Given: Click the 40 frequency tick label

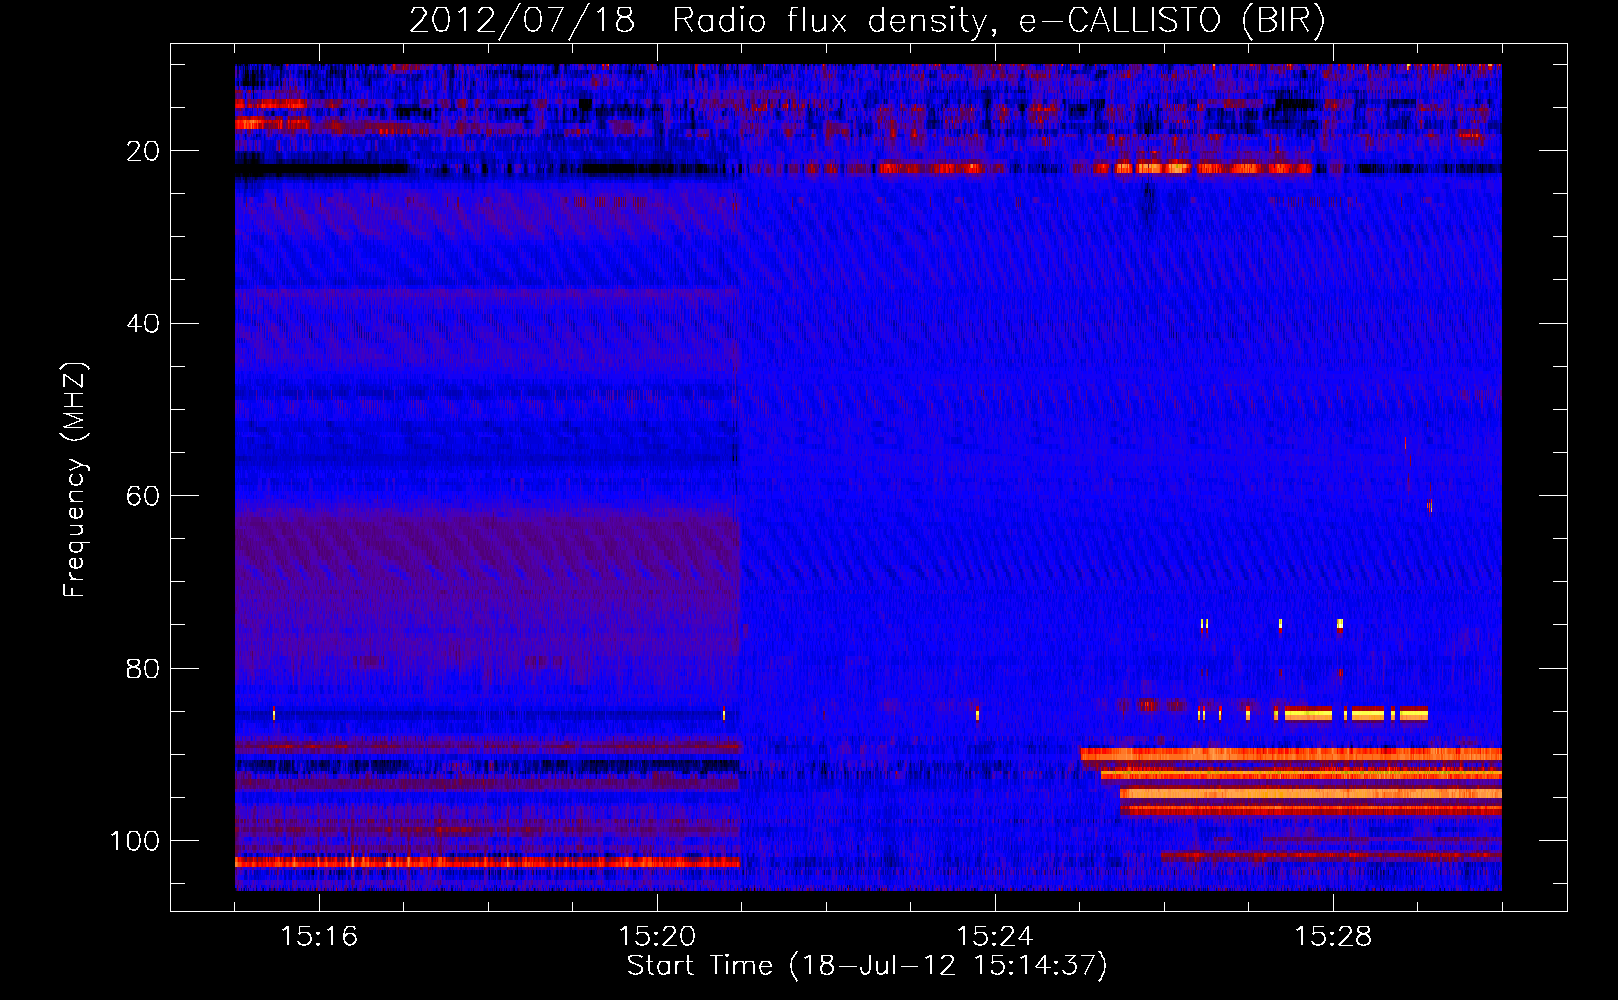Looking at the screenshot, I should pyautogui.click(x=143, y=324).
